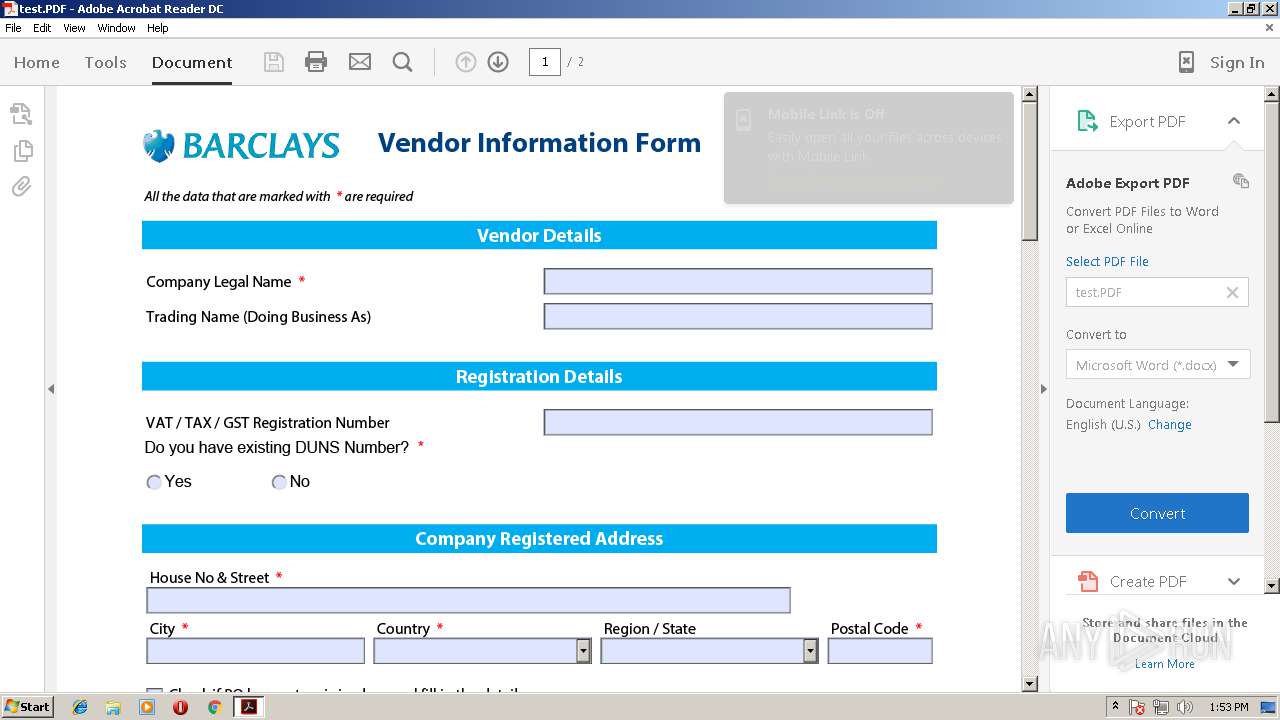The image size is (1280, 720).
Task: Collapse the right tools pane arrow
Action: [1043, 389]
